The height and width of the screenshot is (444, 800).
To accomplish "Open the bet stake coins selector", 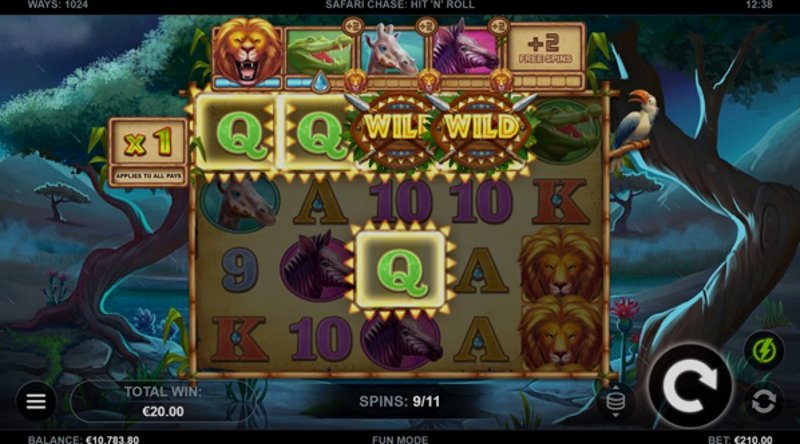I will coord(615,401).
